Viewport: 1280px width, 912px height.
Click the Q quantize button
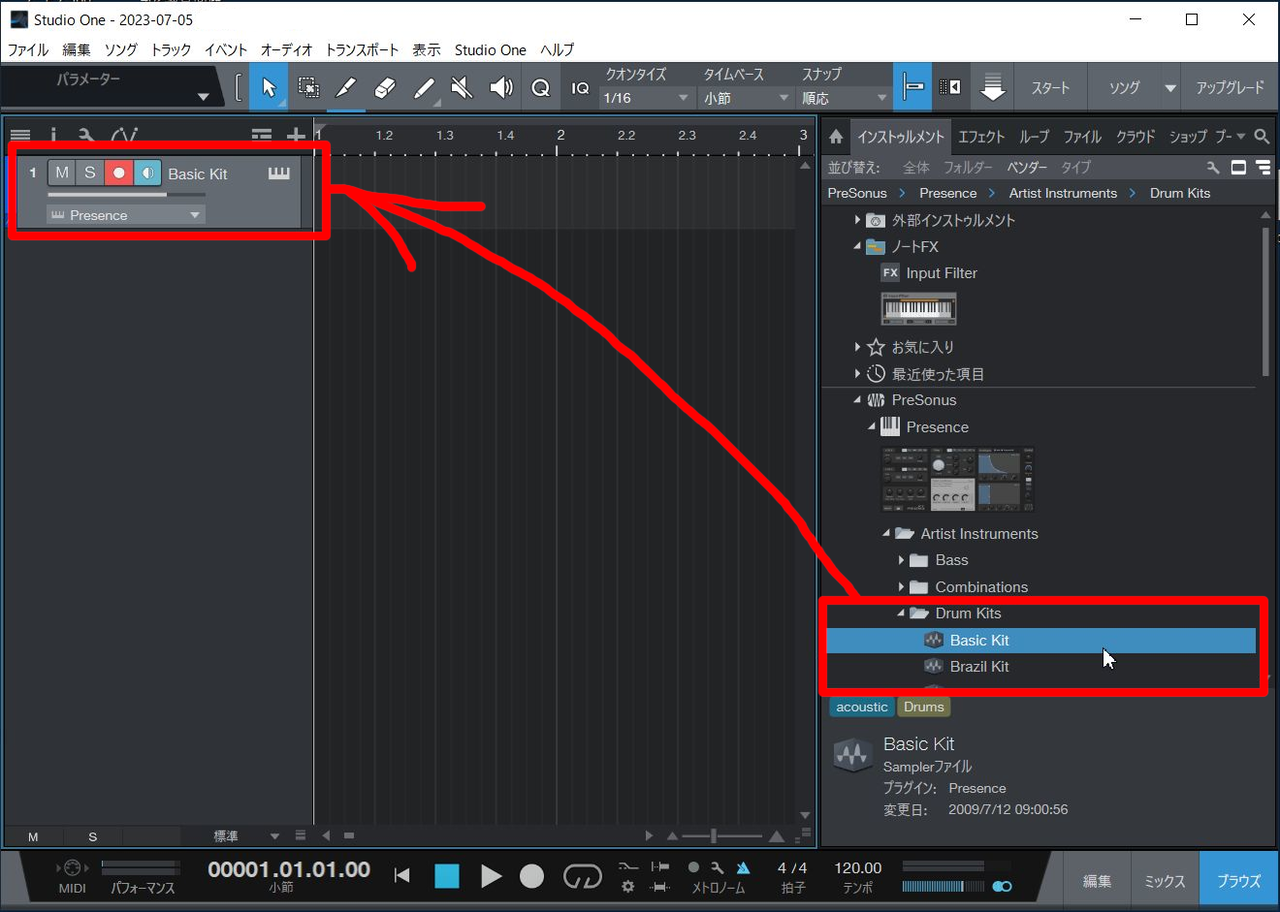coord(540,88)
